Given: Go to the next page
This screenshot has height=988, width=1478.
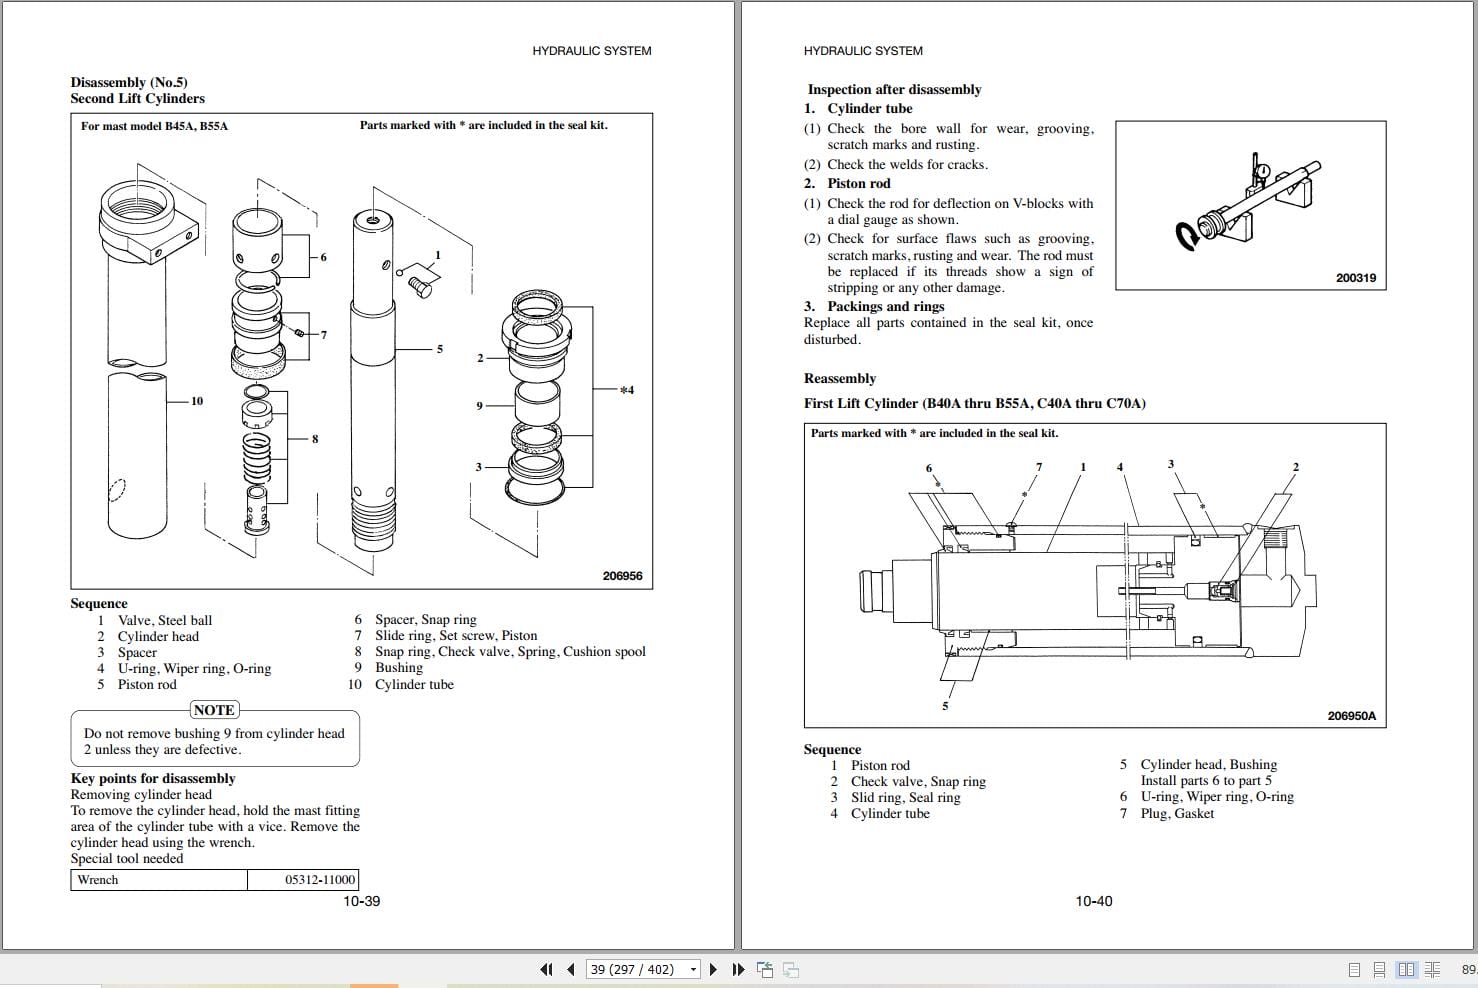Looking at the screenshot, I should (x=713, y=969).
